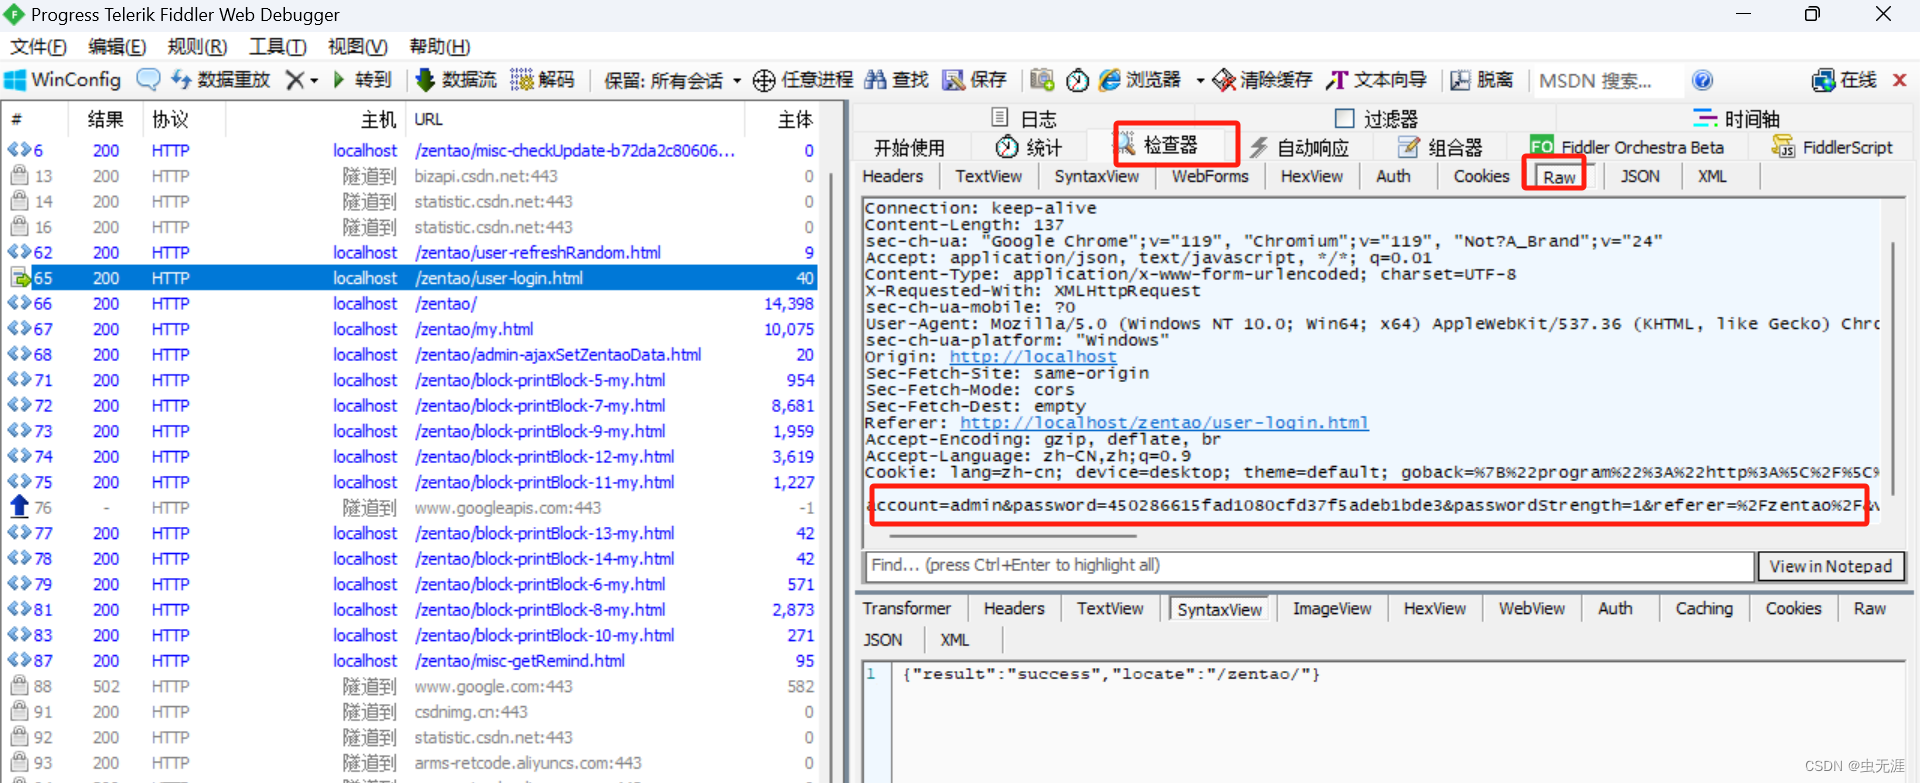
Task: Select the response Caching tab
Action: coord(1704,608)
